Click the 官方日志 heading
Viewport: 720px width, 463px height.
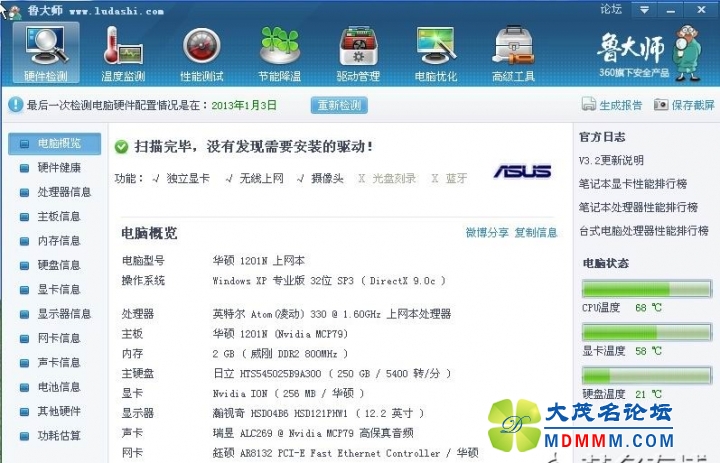click(x=602, y=137)
